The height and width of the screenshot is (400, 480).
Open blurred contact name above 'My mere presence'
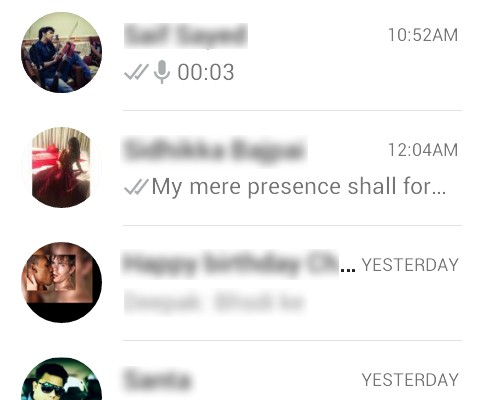coord(215,151)
